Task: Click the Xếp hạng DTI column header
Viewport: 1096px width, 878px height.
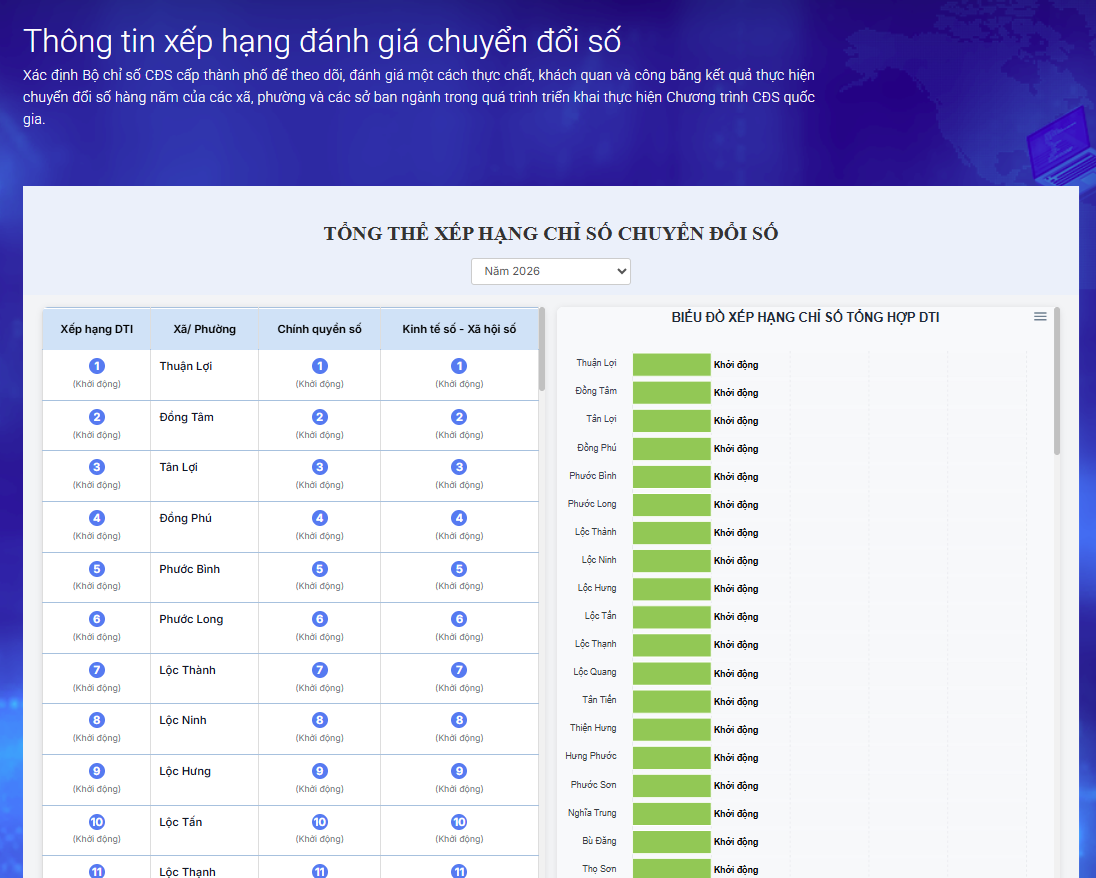Action: (x=96, y=329)
